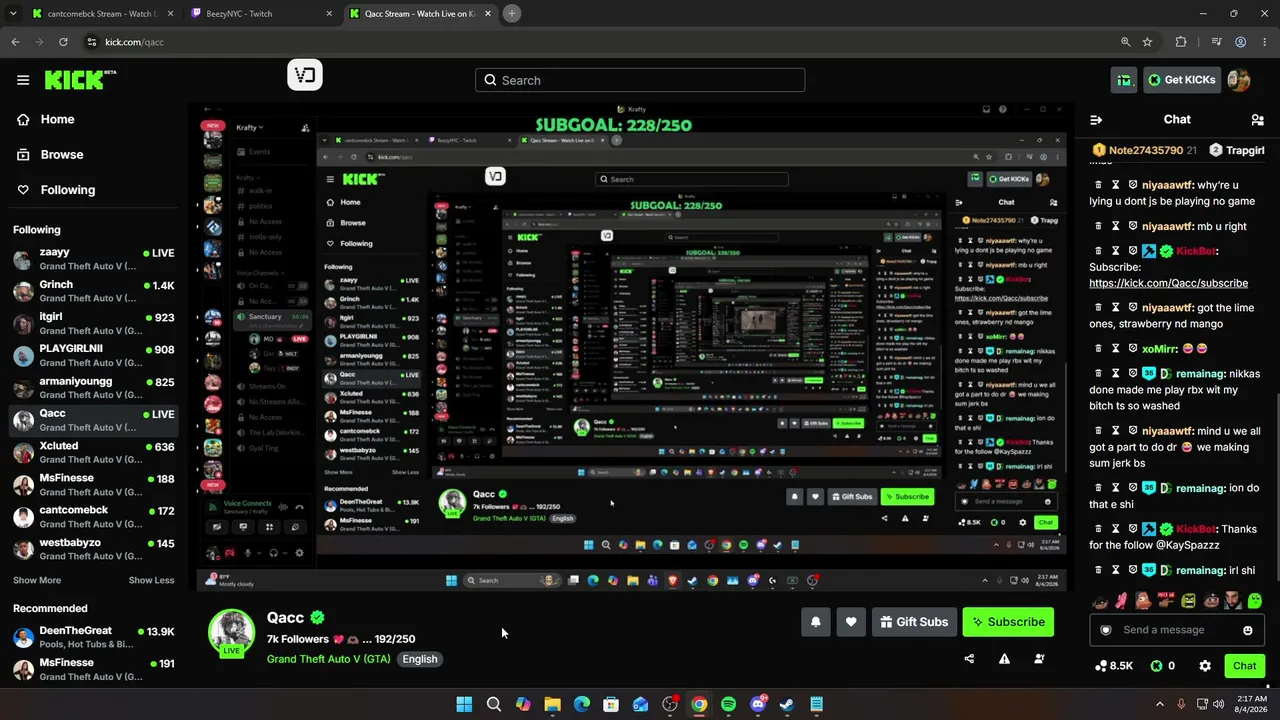Viewport: 1280px width, 720px height.
Task: Collapse the list with Show Less
Action: pos(151,580)
